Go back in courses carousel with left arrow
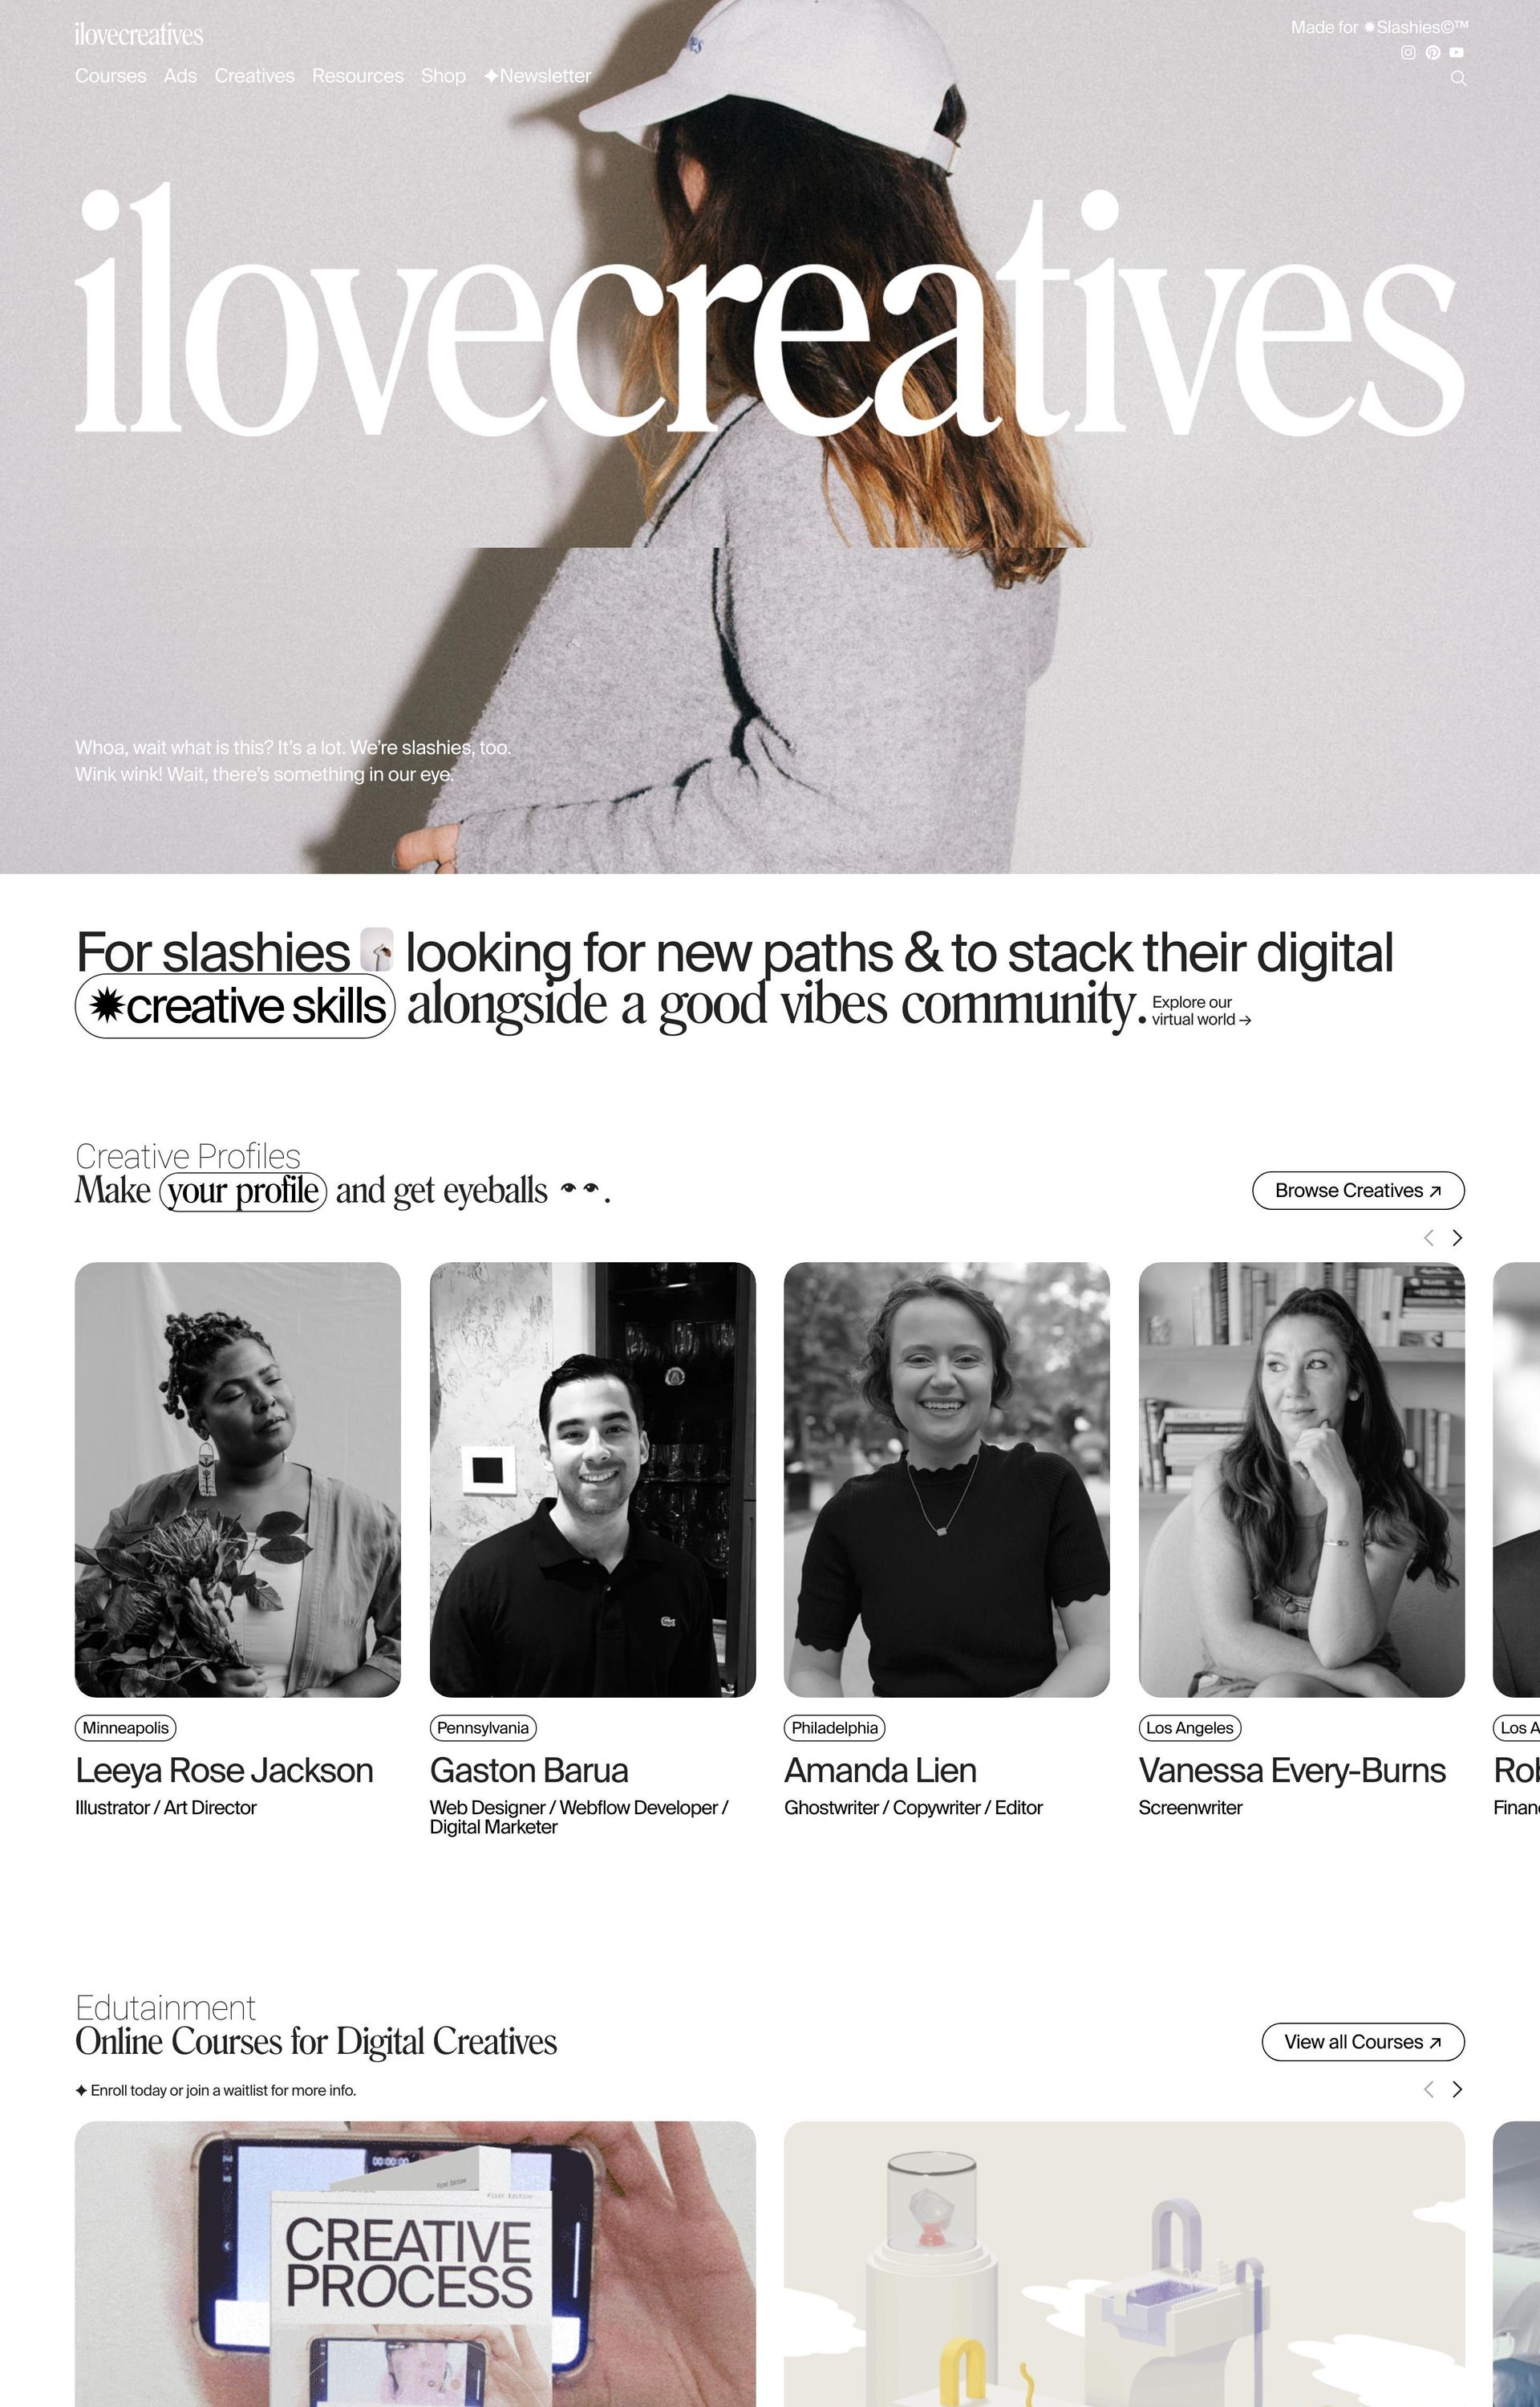 point(1429,2089)
